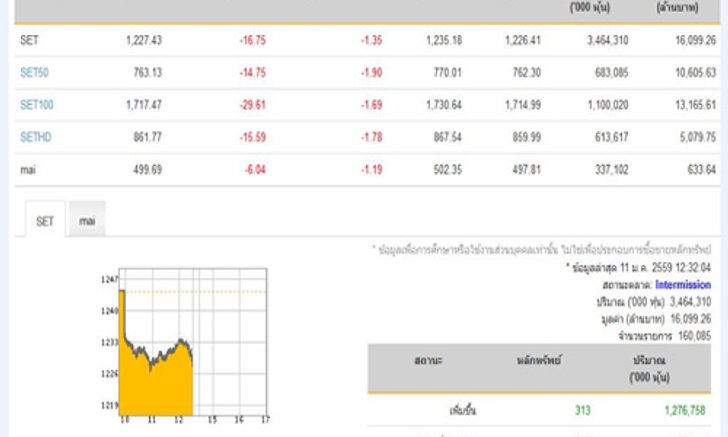Select SET high value 1,235.18
This screenshot has height=437, width=728.
444,40
